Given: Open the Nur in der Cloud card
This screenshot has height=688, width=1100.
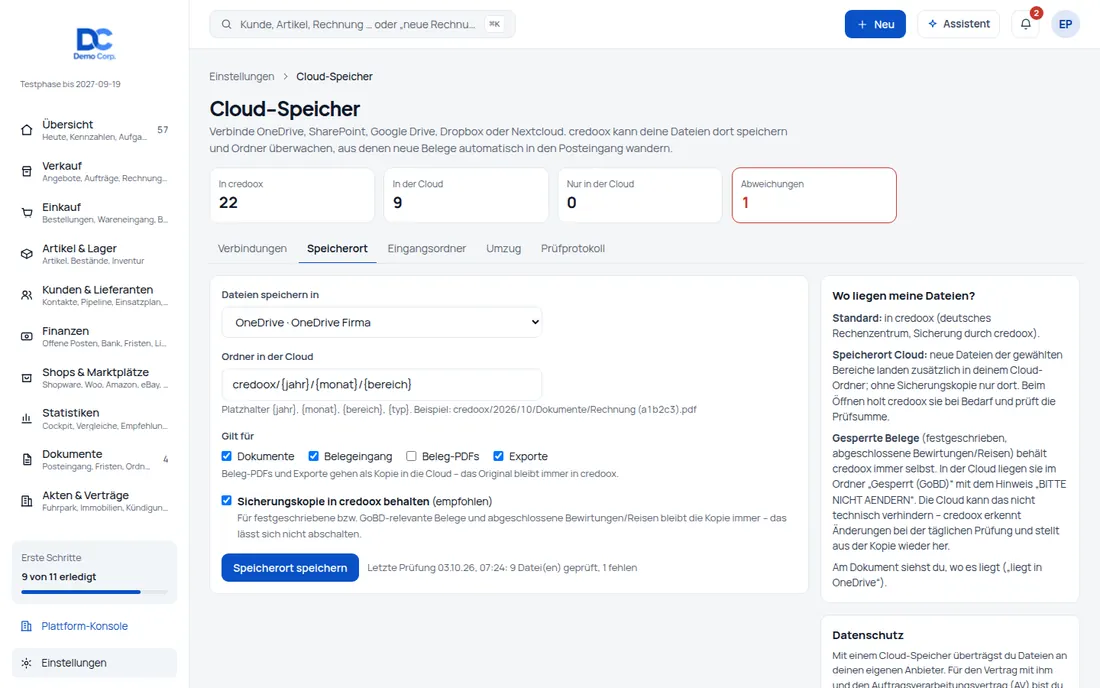Looking at the screenshot, I should 640,195.
